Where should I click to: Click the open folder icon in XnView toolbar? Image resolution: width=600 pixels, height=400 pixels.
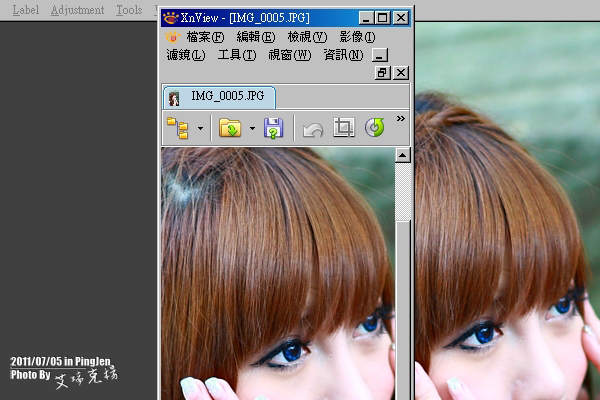point(230,128)
